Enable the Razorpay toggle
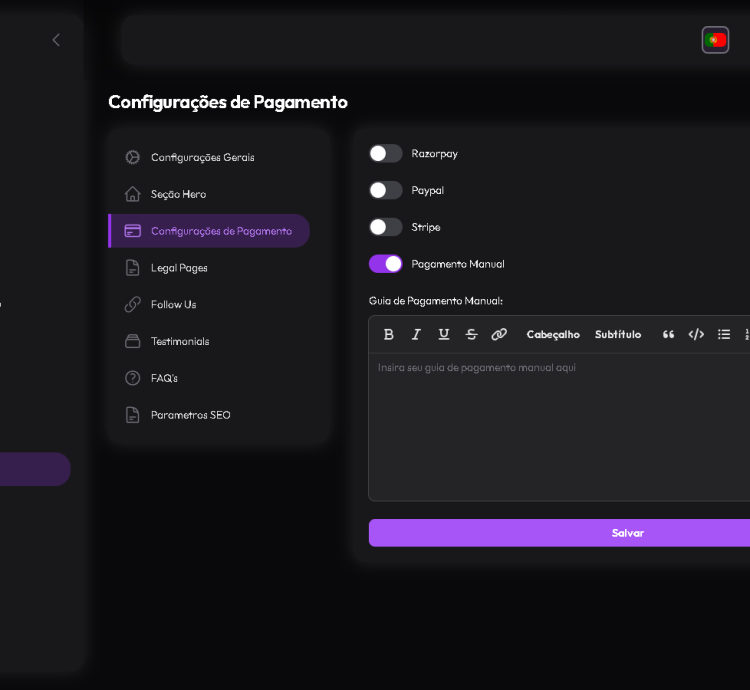Screen dimensions: 750x690 [x=386, y=153]
